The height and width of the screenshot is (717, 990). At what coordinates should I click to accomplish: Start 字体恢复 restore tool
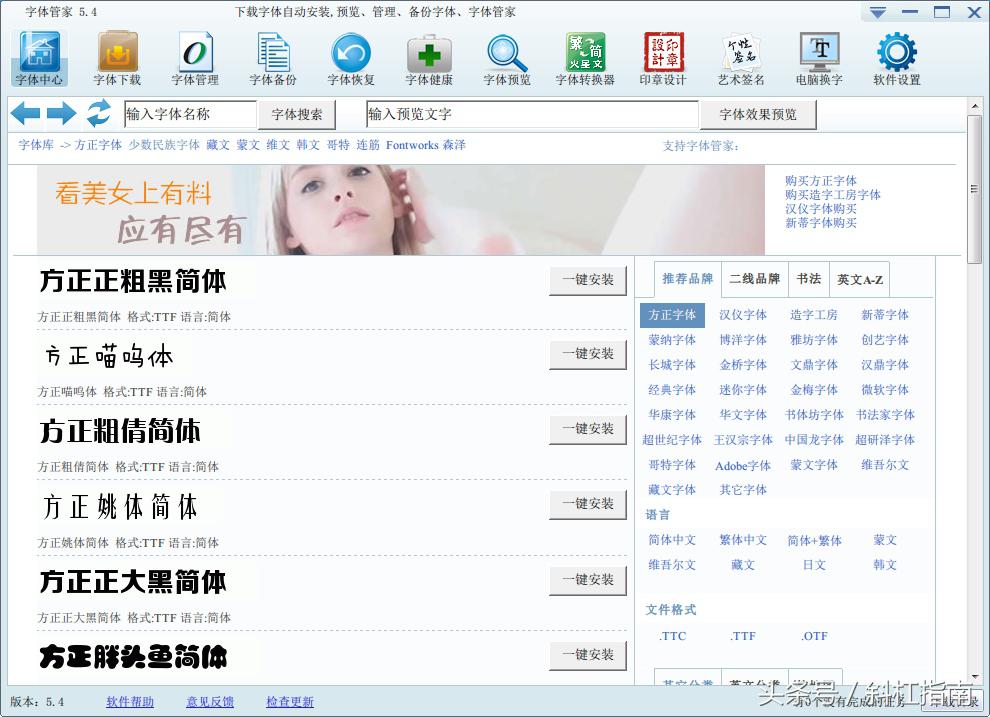[350, 55]
